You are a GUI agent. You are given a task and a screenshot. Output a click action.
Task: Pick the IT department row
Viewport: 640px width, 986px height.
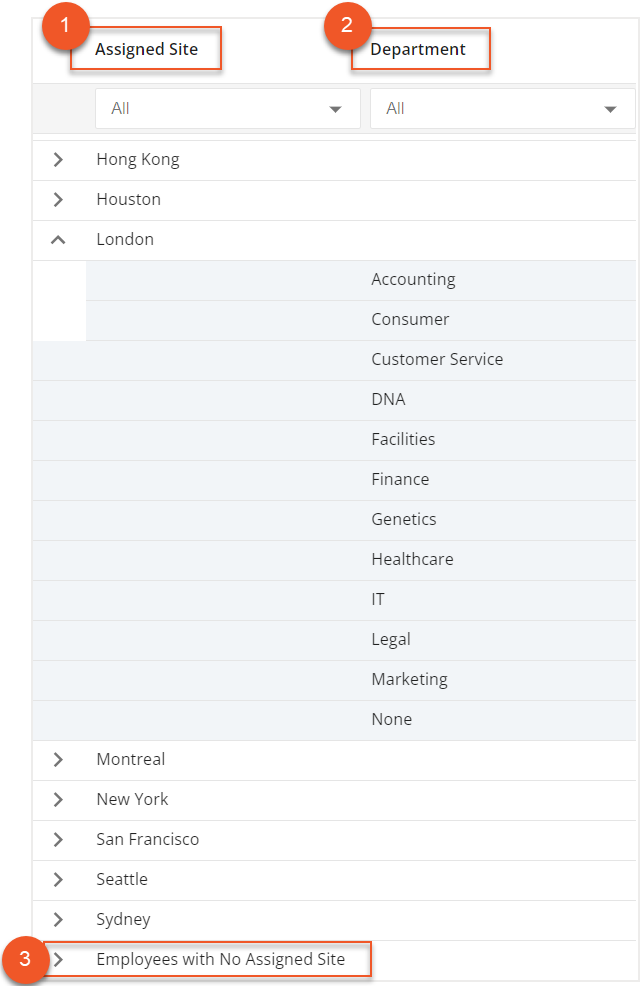click(378, 600)
